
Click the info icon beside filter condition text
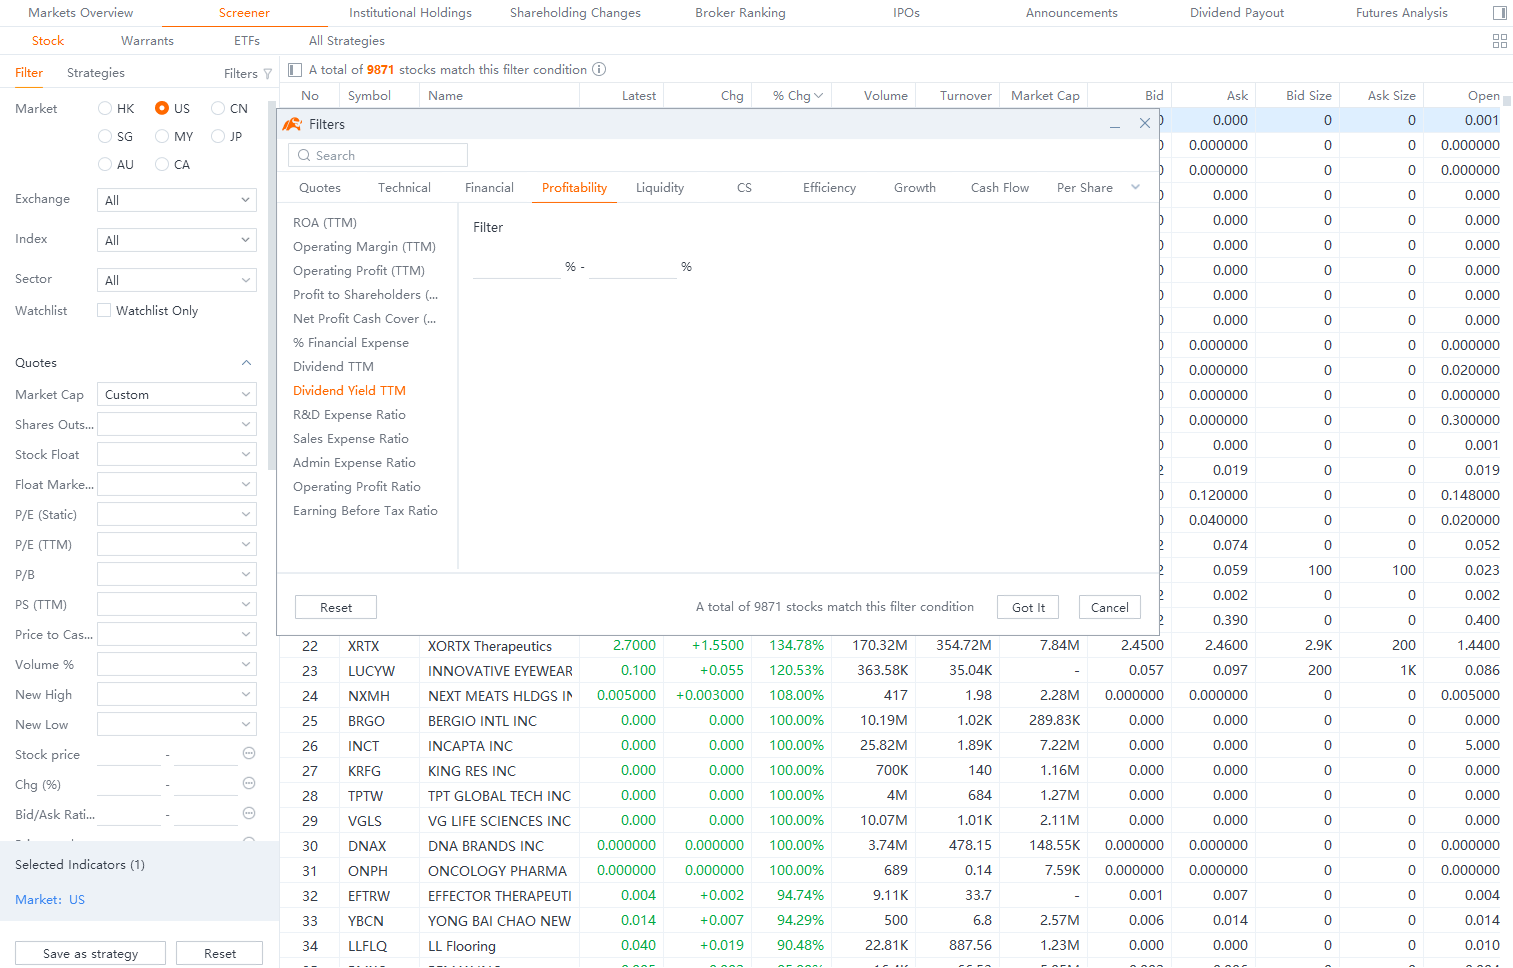tap(599, 69)
